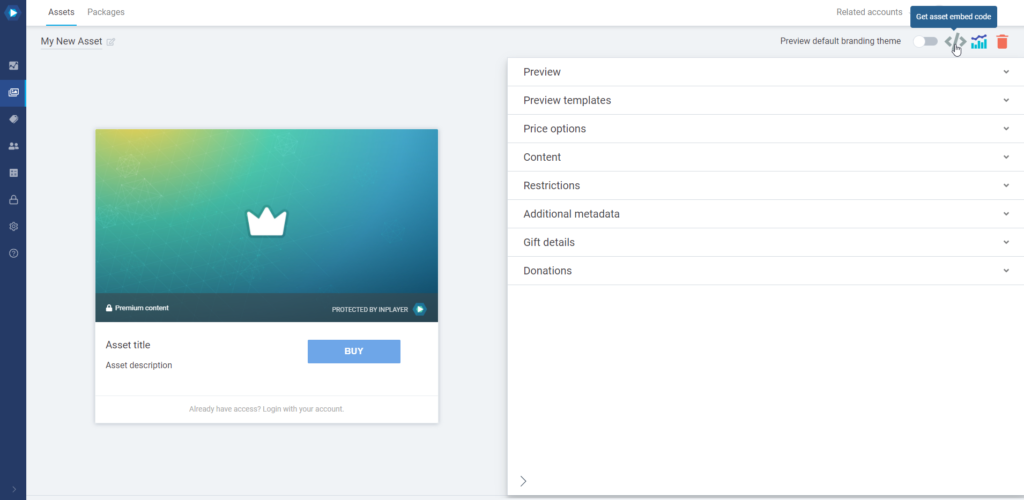Open the price tags section in sidebar
The height and width of the screenshot is (500, 1024).
click(13, 119)
